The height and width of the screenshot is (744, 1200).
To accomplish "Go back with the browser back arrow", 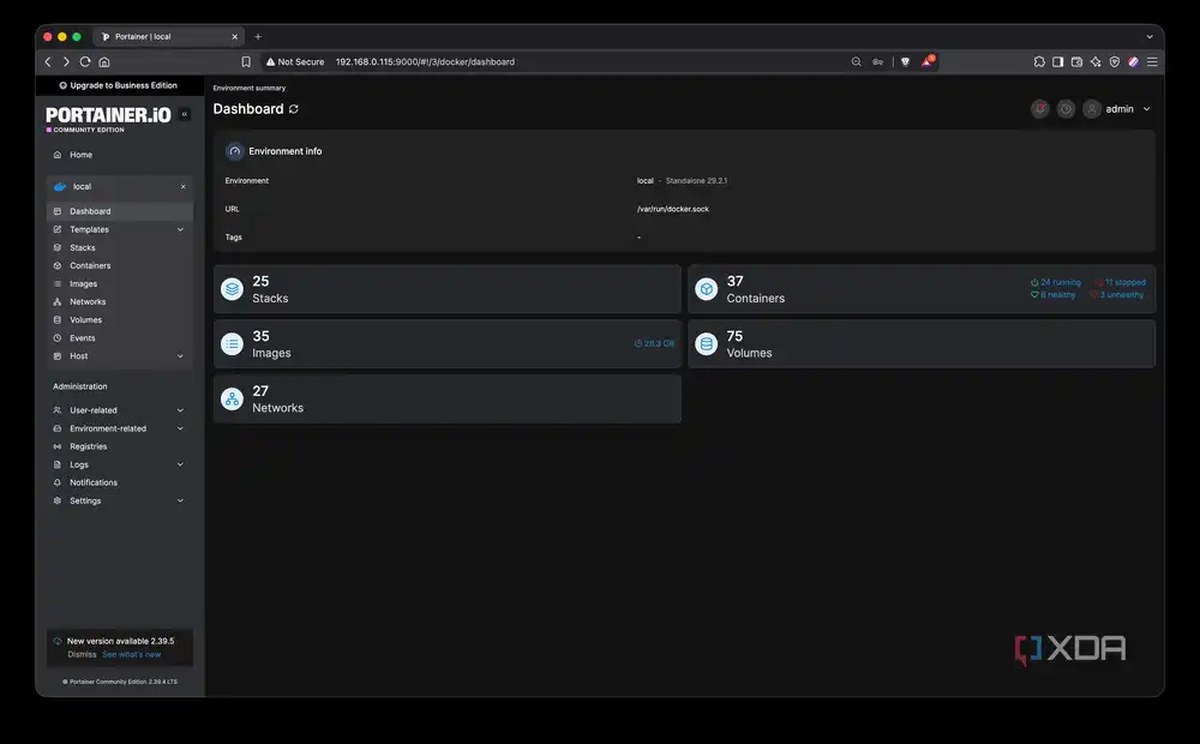I will click(x=47, y=62).
